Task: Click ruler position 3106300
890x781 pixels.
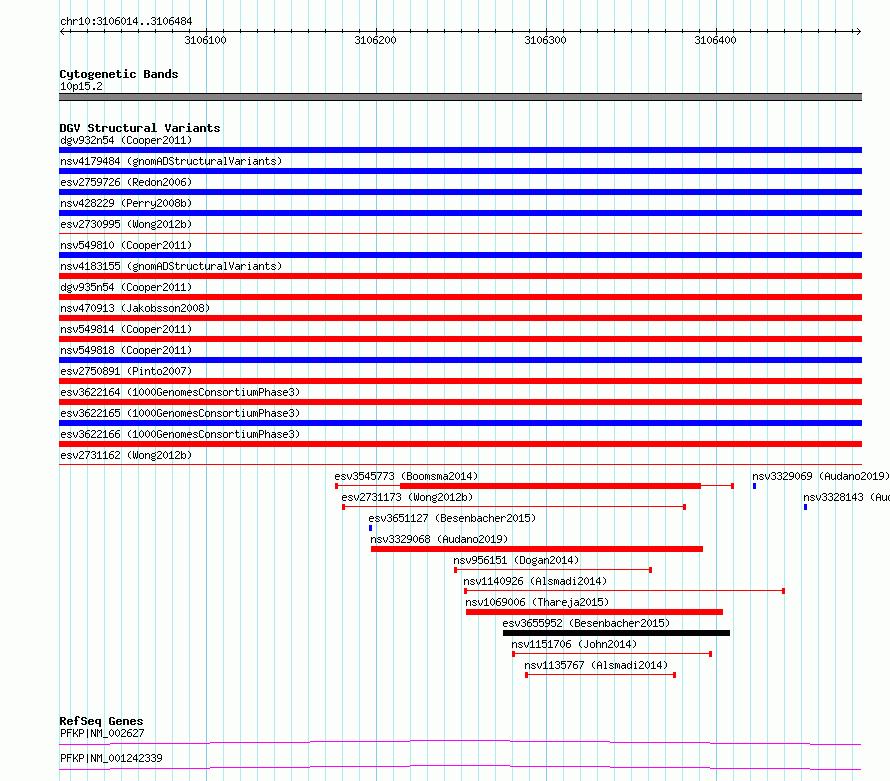Action: point(545,40)
